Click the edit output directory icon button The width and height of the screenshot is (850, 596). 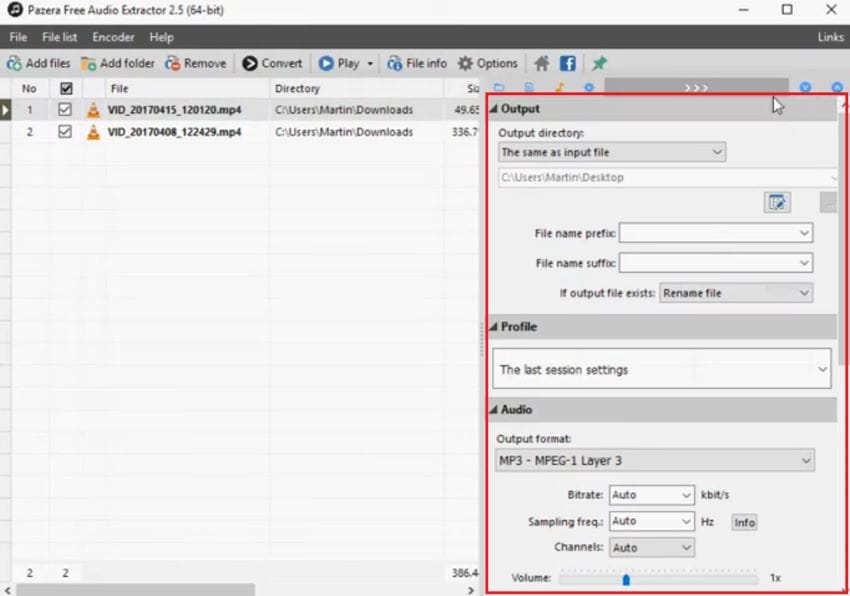pyautogui.click(x=777, y=202)
